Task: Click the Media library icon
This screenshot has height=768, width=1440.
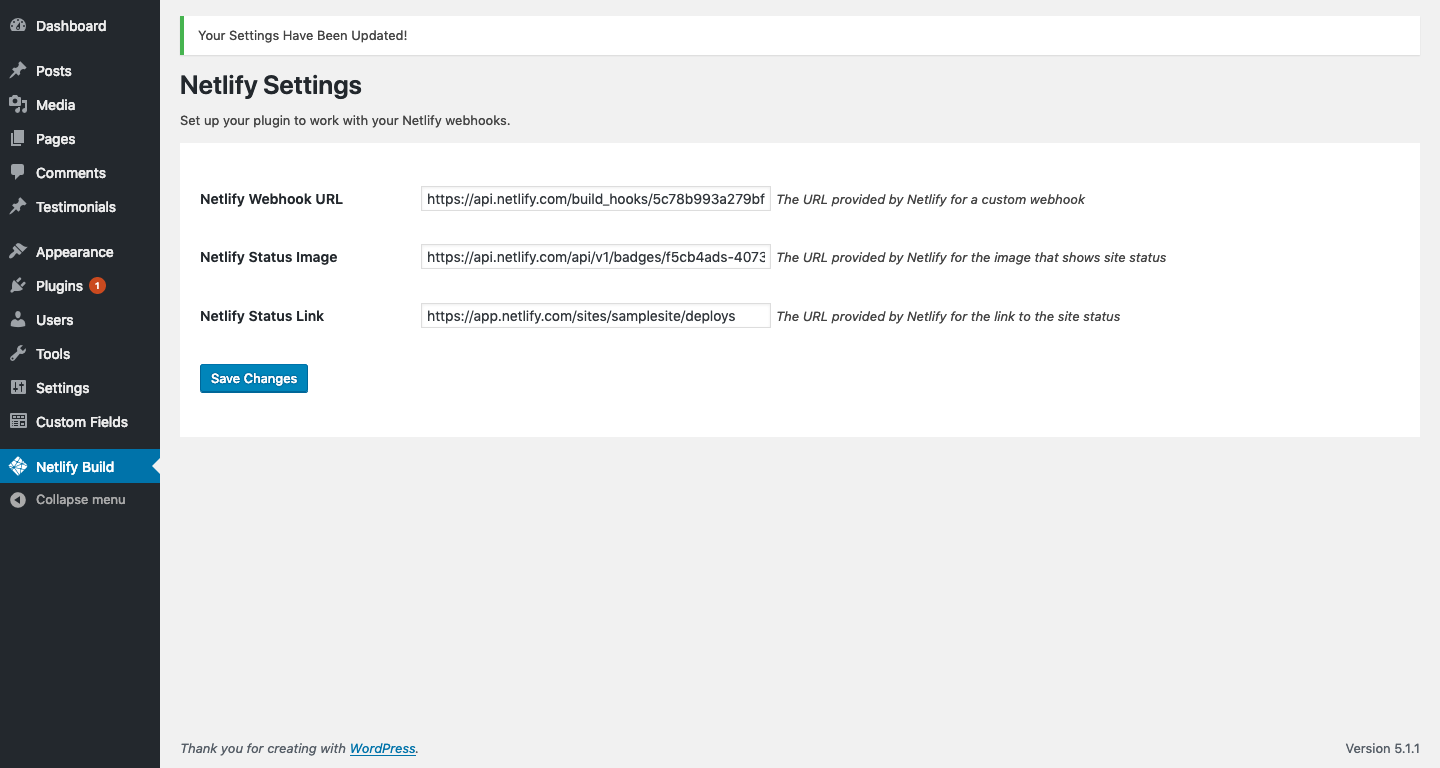Action: [x=18, y=105]
